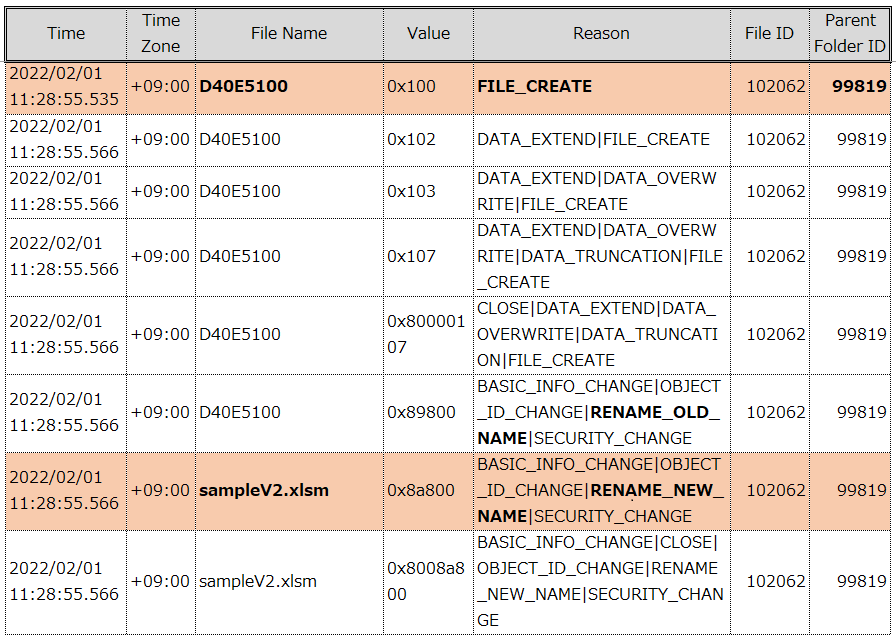
Task: Click the reason in the 0x8a800 row
Action: click(601, 491)
